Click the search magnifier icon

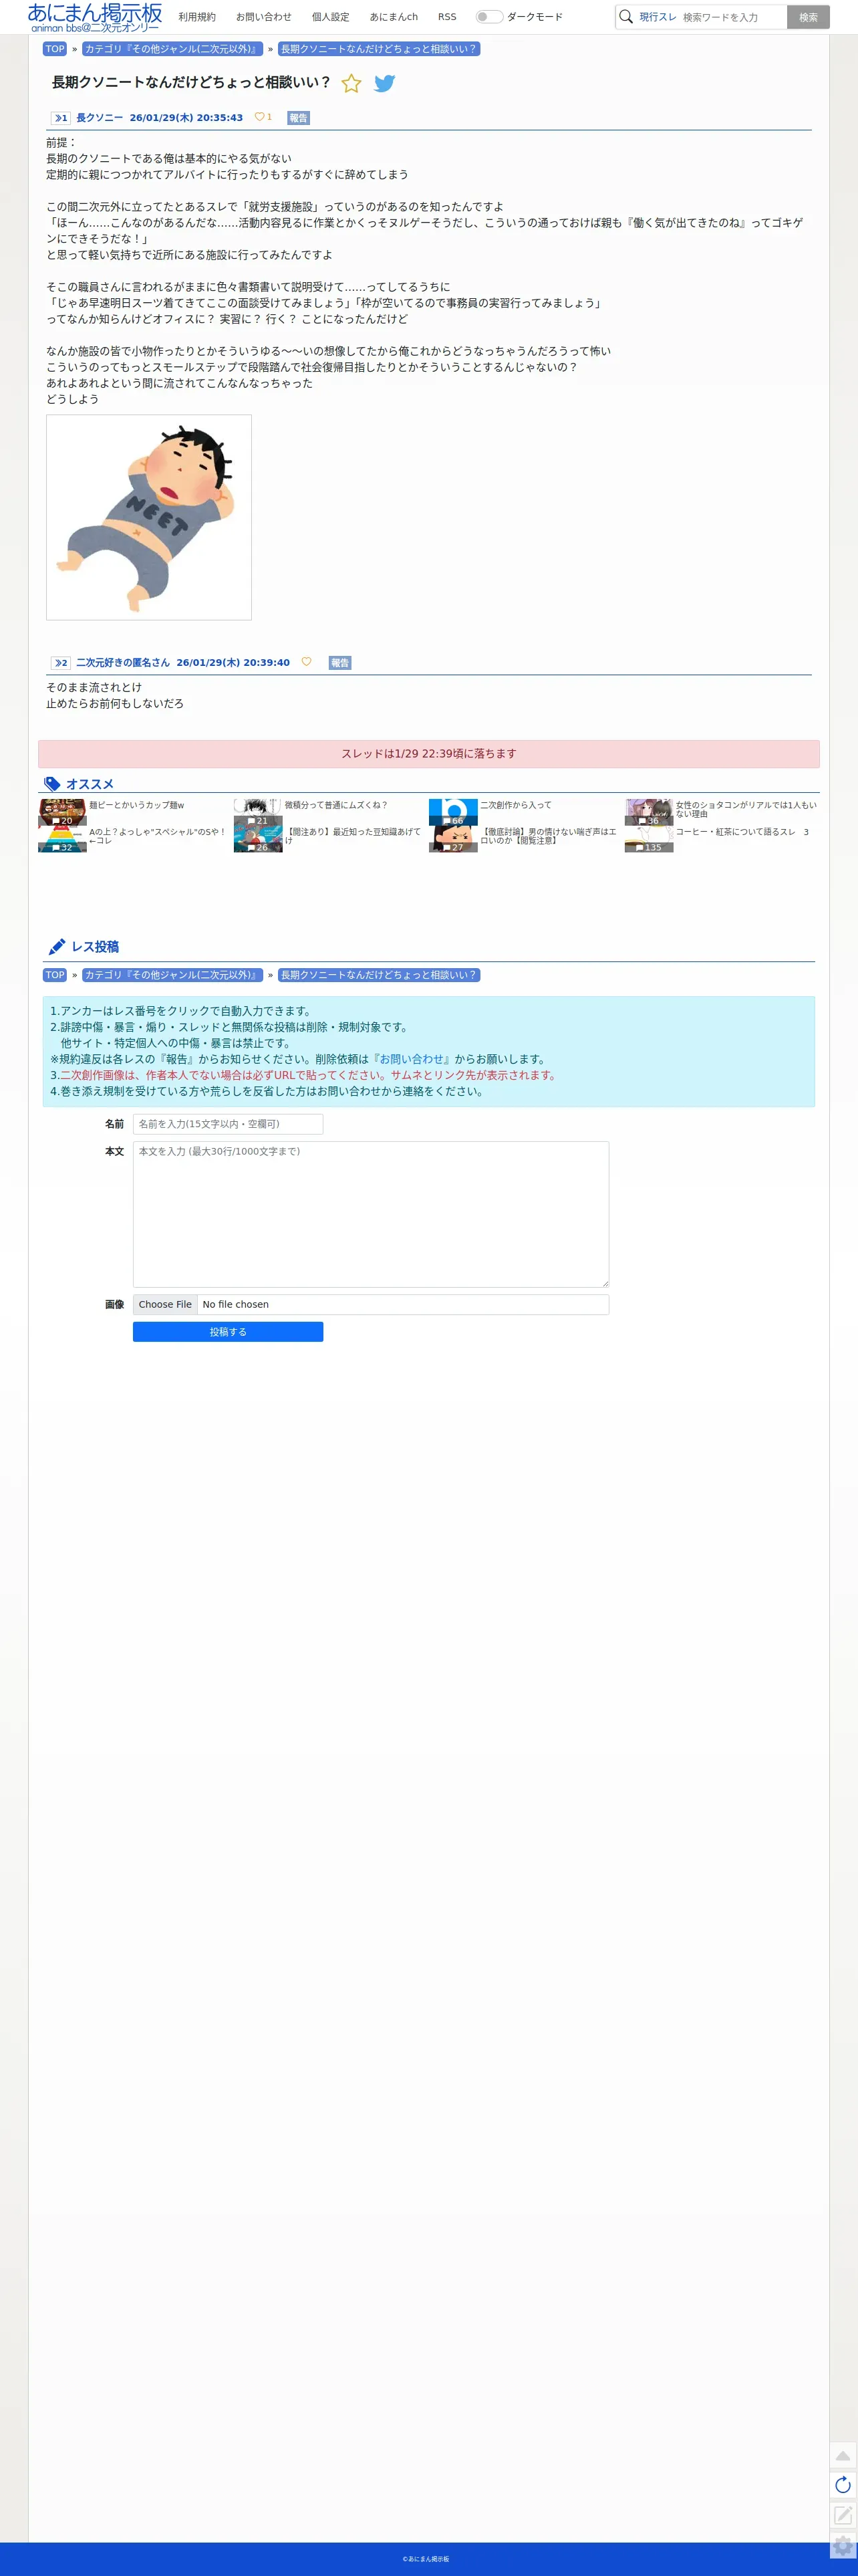(626, 17)
